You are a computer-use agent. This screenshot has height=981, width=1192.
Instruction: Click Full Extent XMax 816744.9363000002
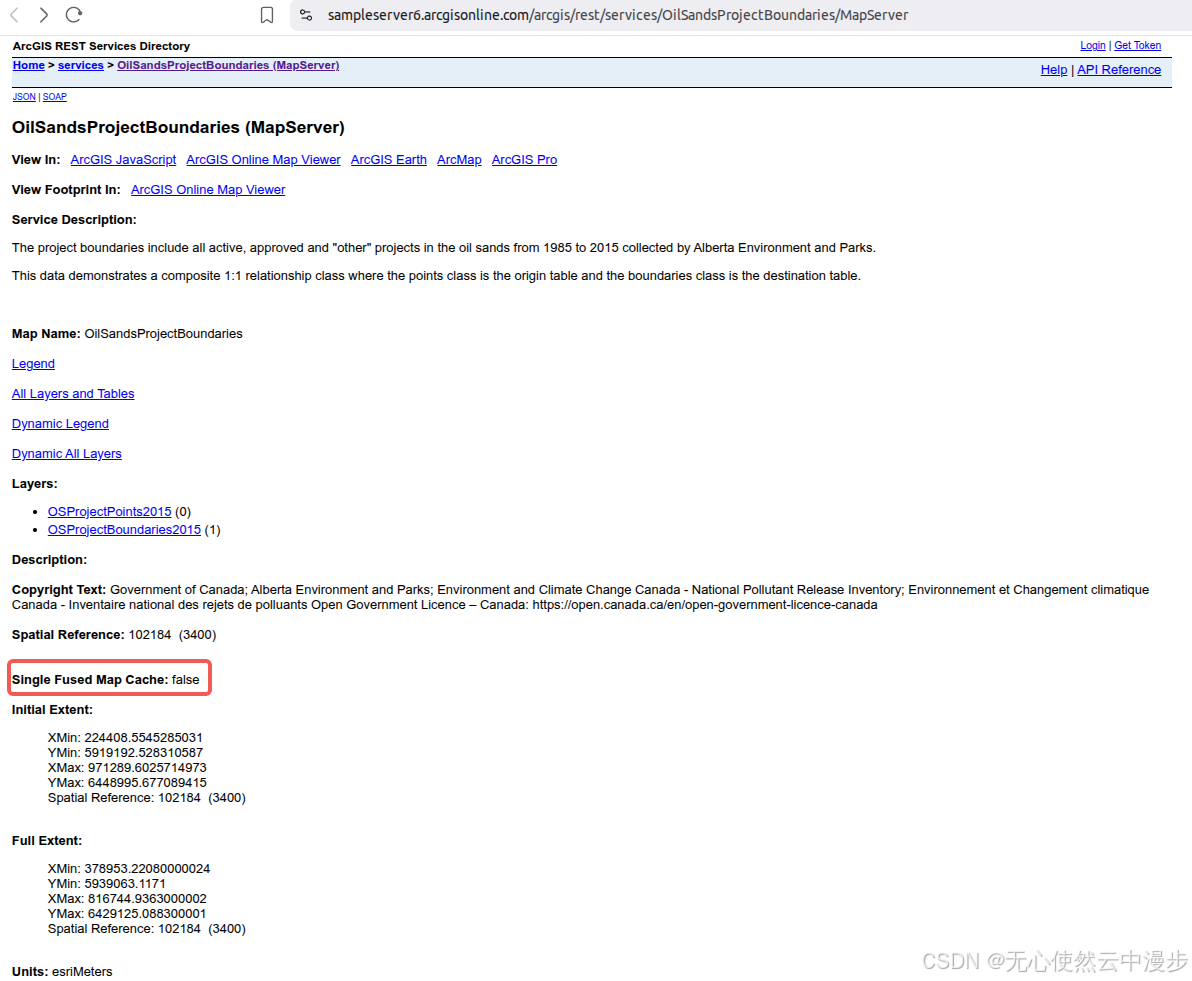pyautogui.click(x=127, y=899)
